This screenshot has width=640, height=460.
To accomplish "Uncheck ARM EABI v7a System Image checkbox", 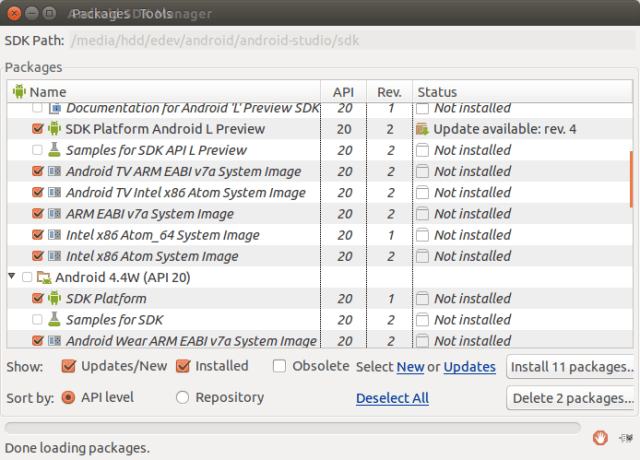I will point(38,213).
